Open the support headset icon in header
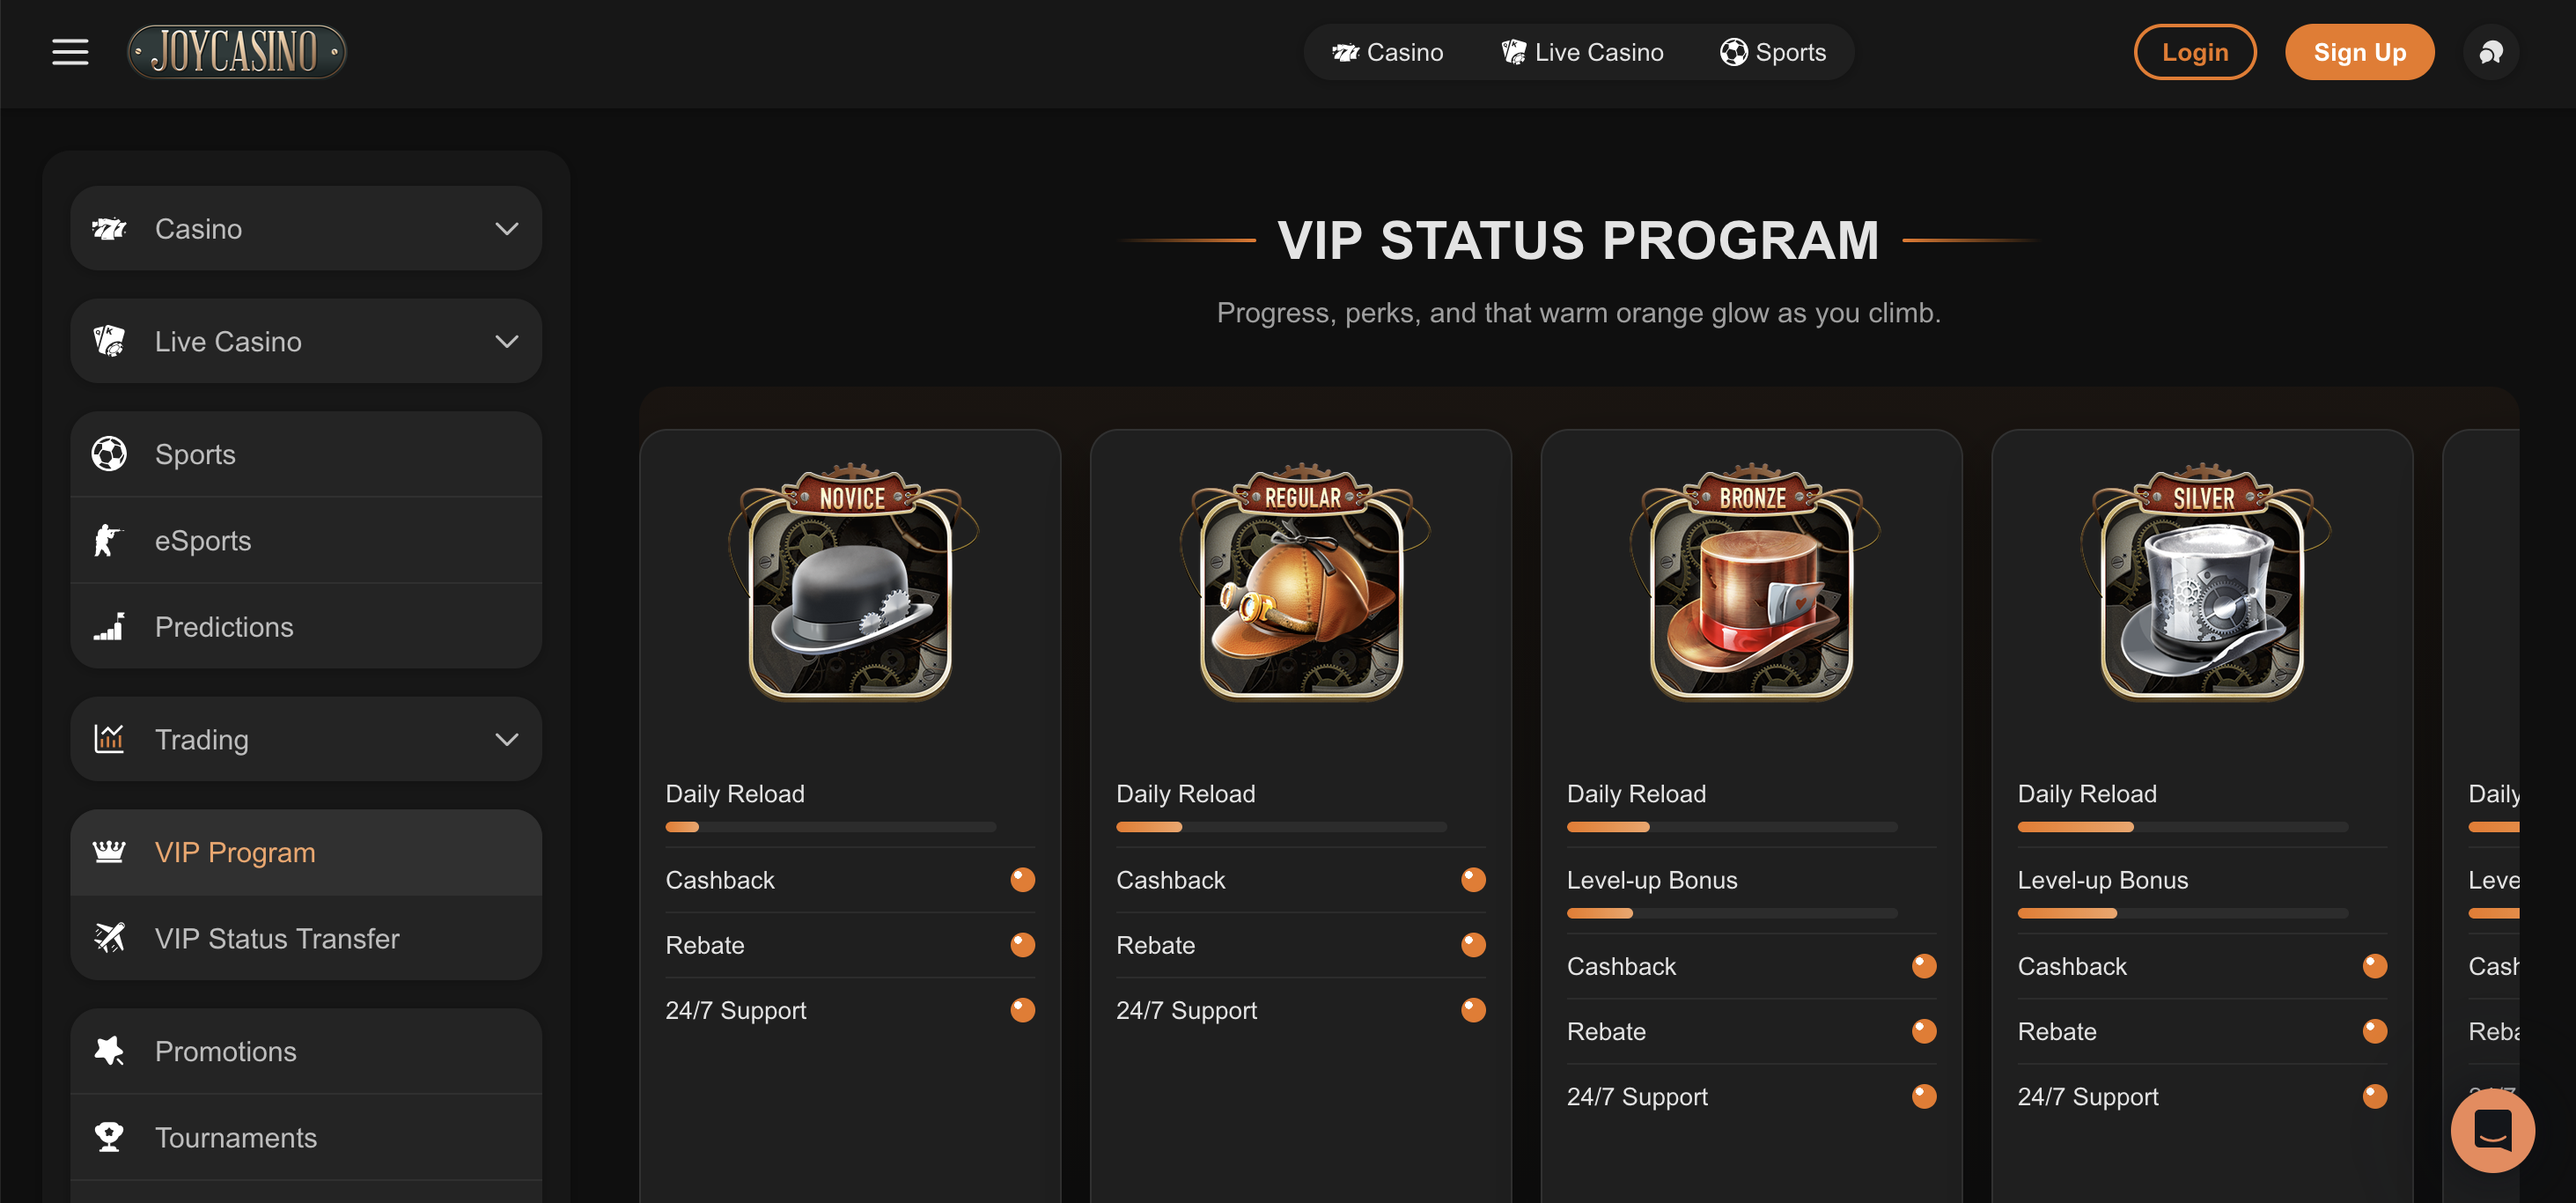The height and width of the screenshot is (1203, 2576). tap(2490, 52)
